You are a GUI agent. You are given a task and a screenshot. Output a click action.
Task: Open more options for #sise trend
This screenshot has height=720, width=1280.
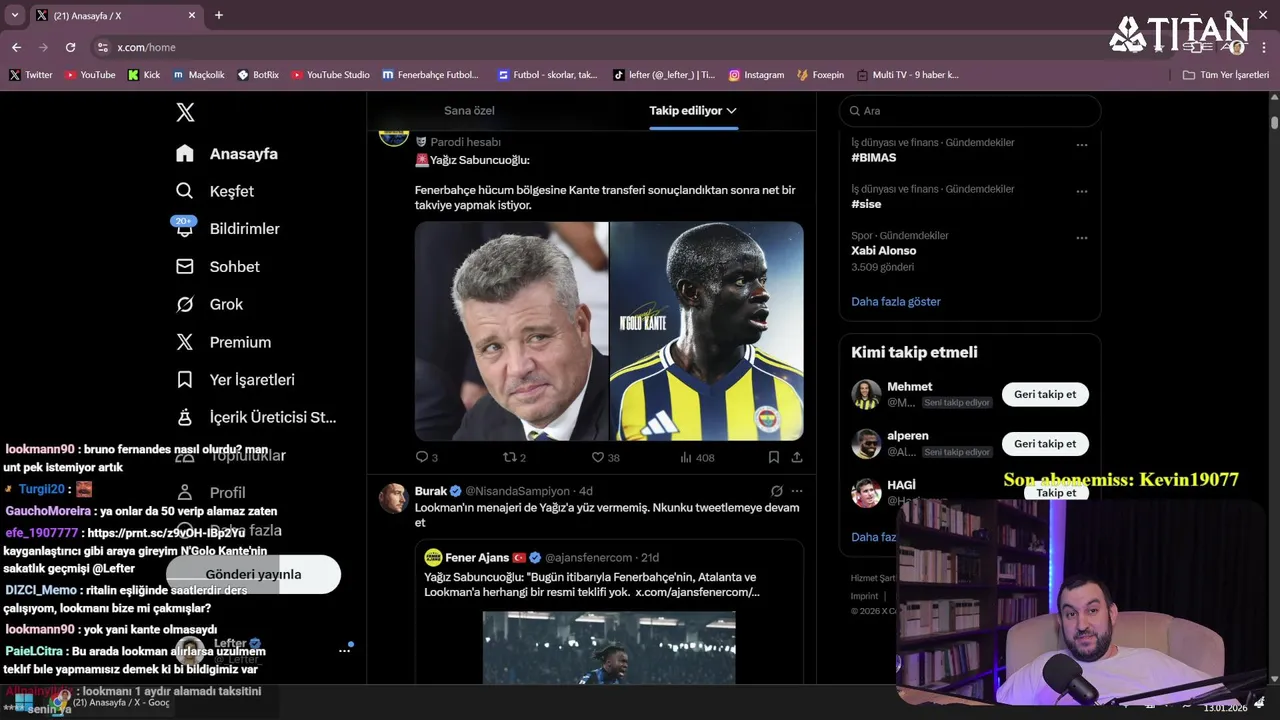pyautogui.click(x=1082, y=192)
